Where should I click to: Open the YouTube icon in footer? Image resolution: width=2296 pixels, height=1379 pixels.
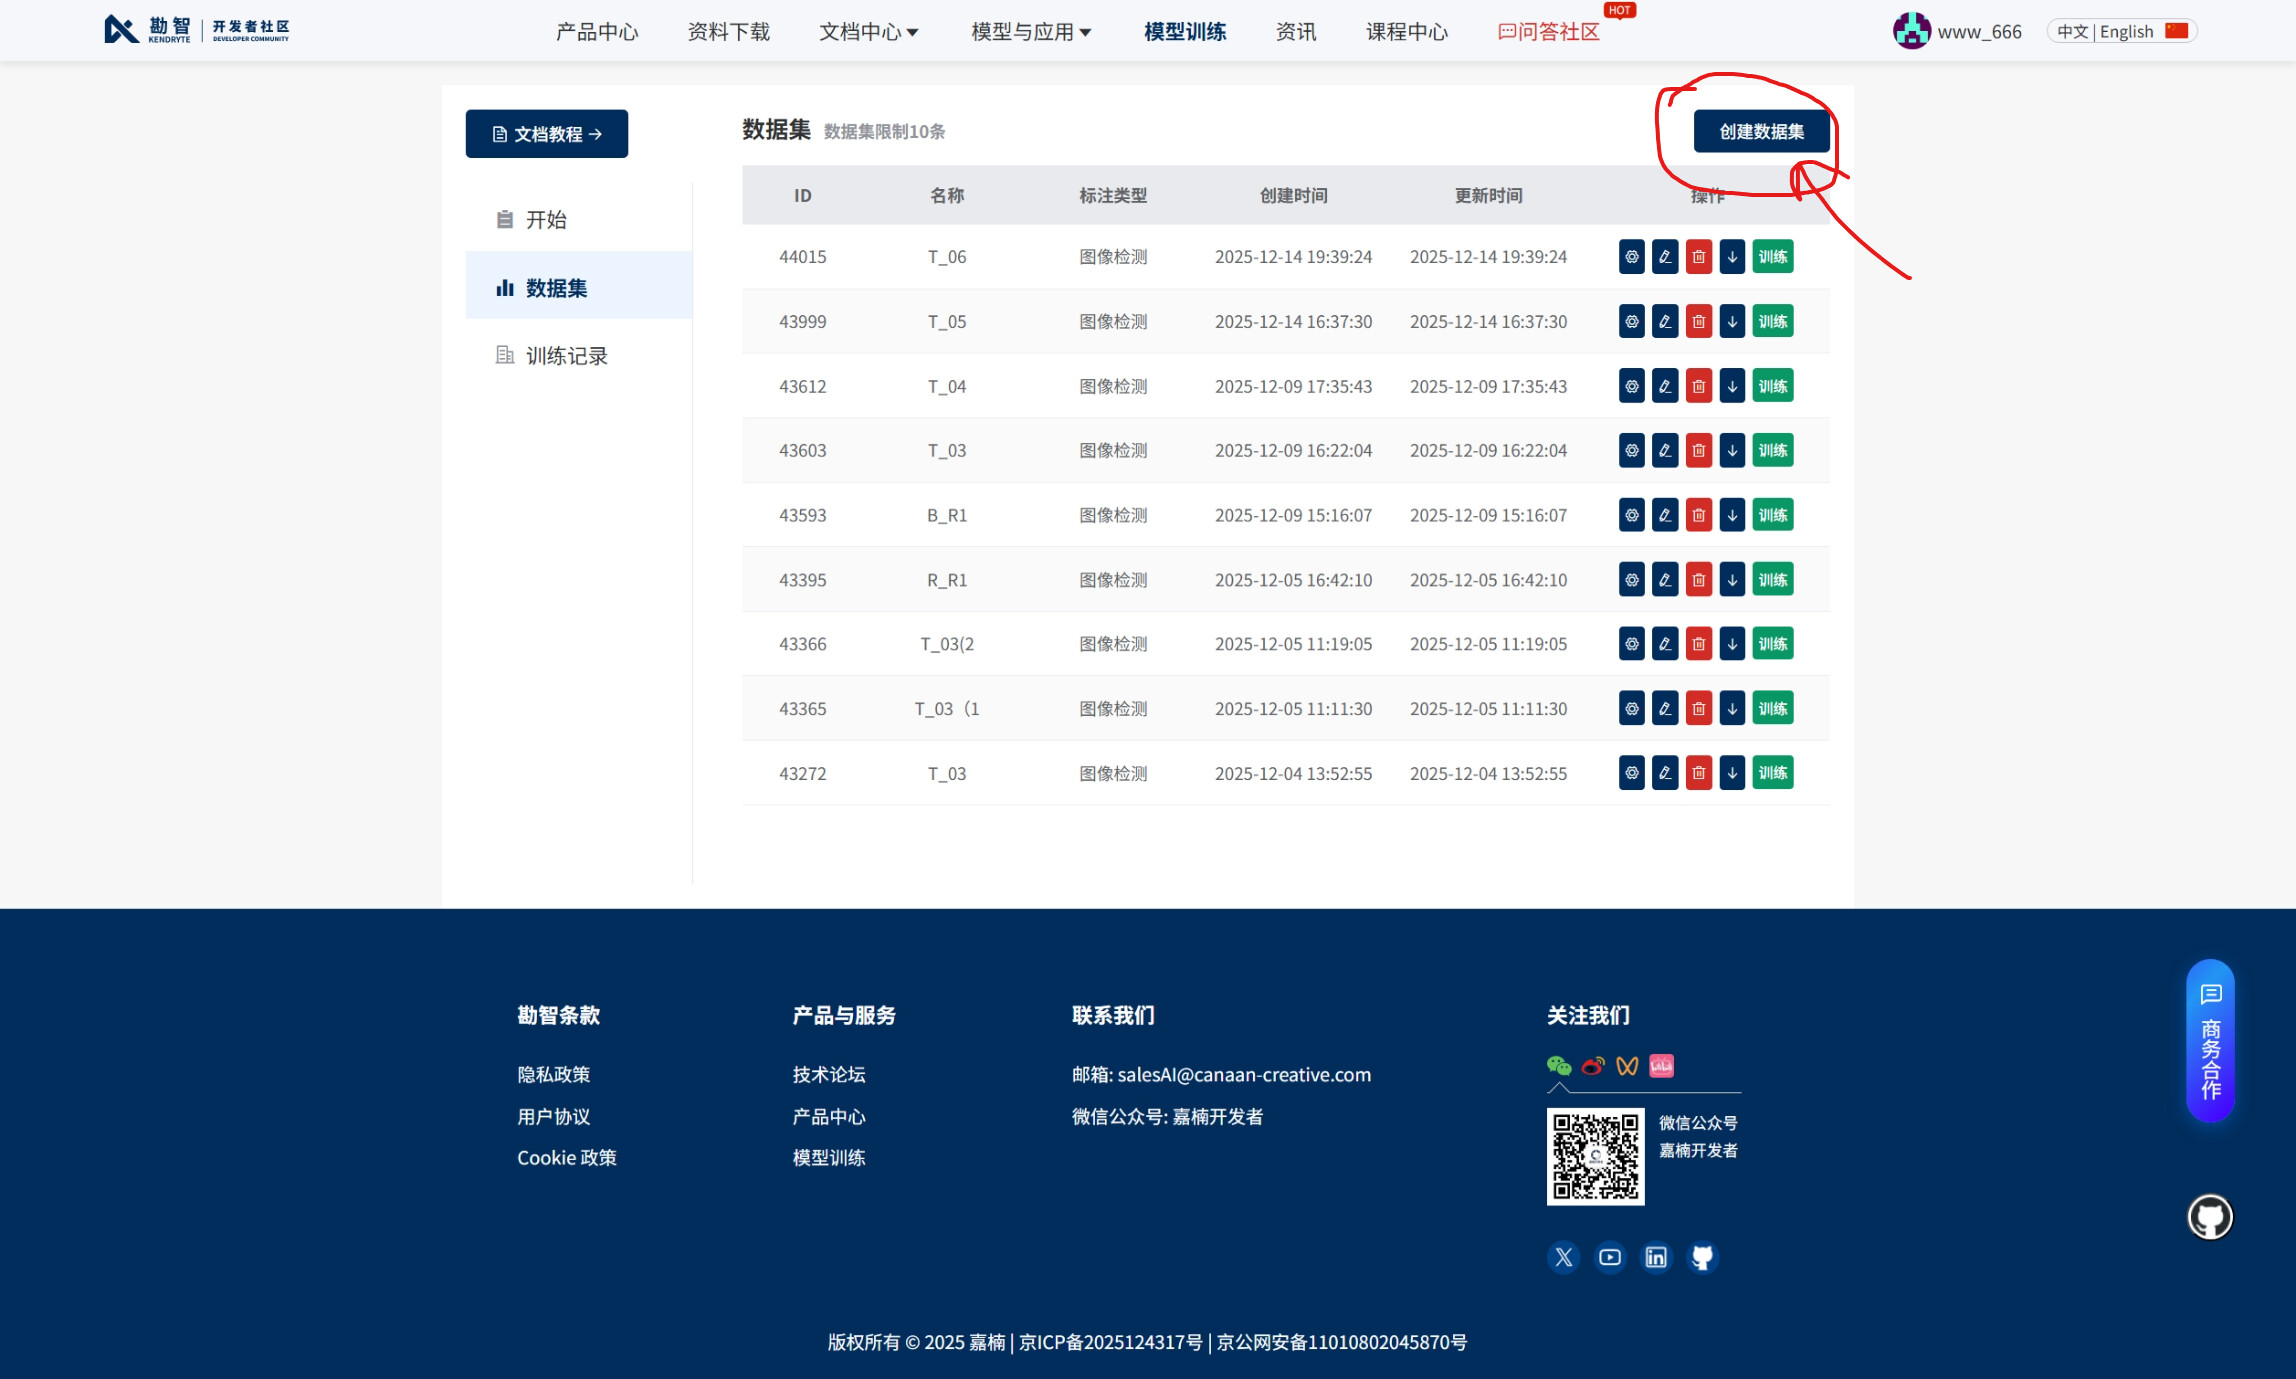tap(1610, 1257)
